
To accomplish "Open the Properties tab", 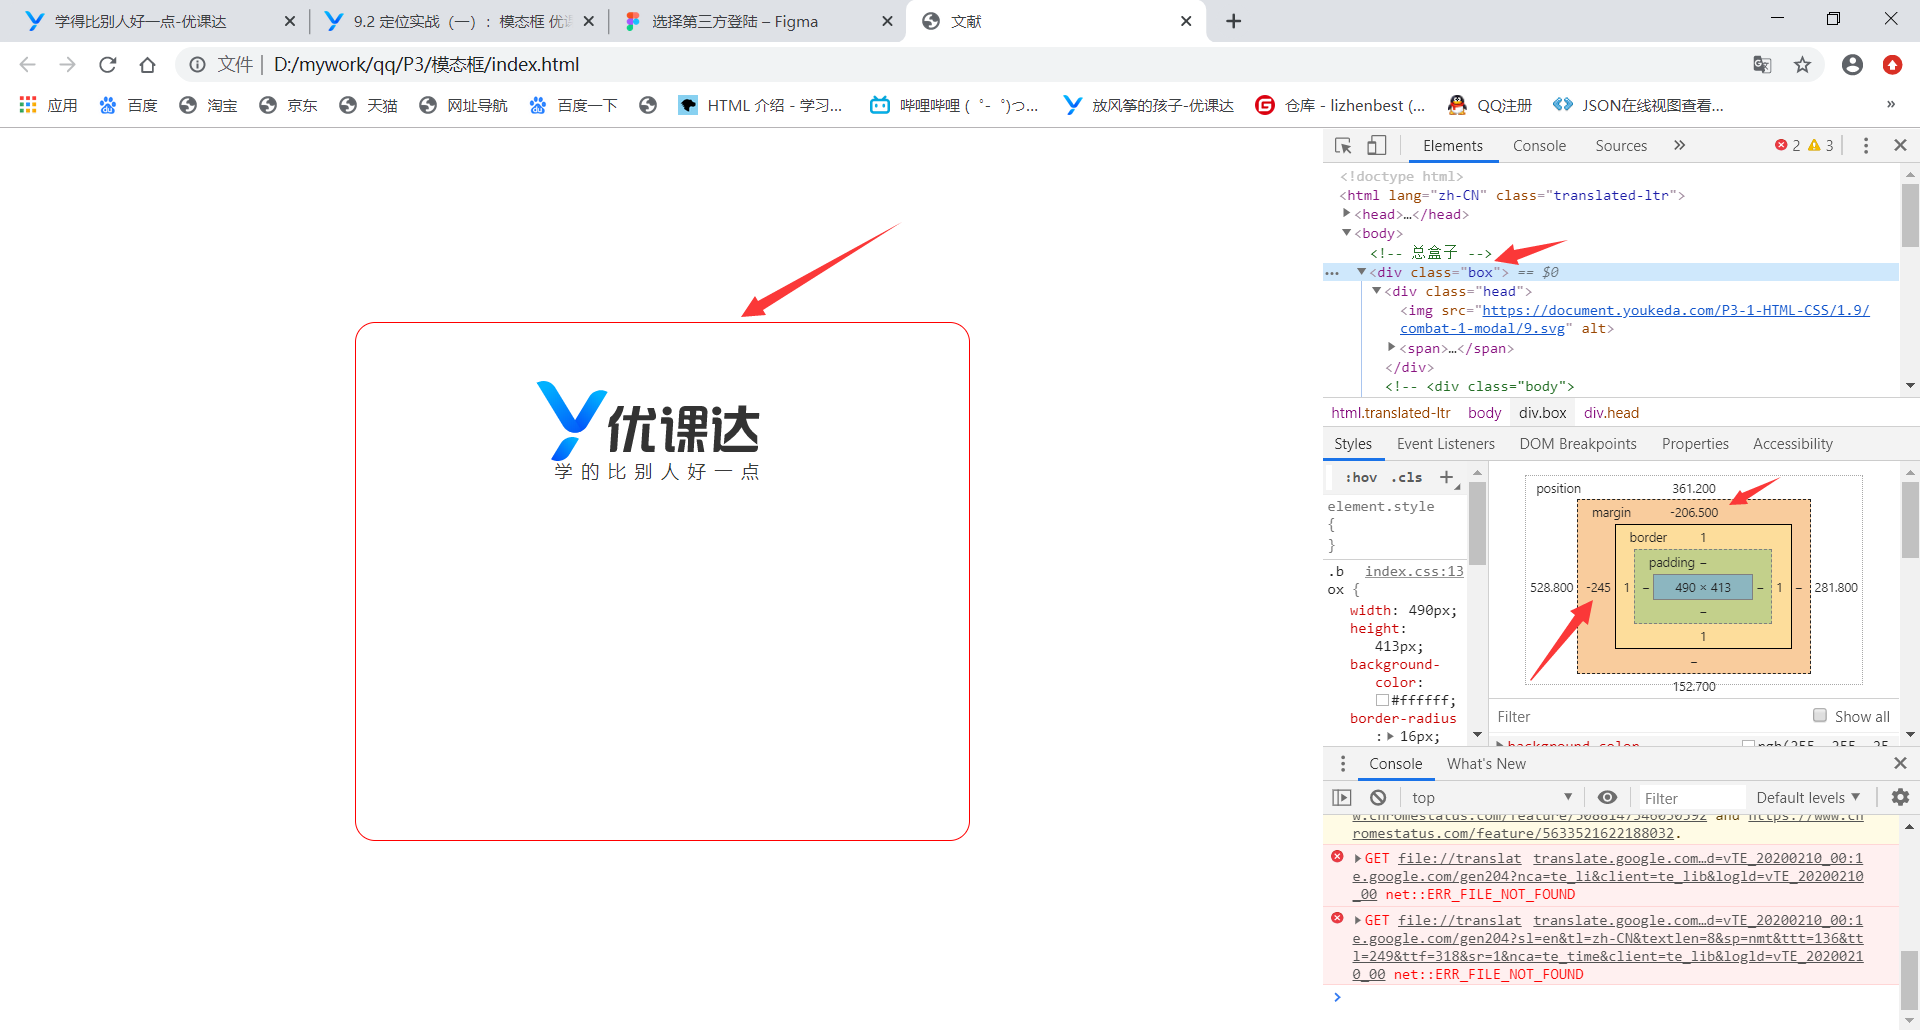I will (1694, 444).
